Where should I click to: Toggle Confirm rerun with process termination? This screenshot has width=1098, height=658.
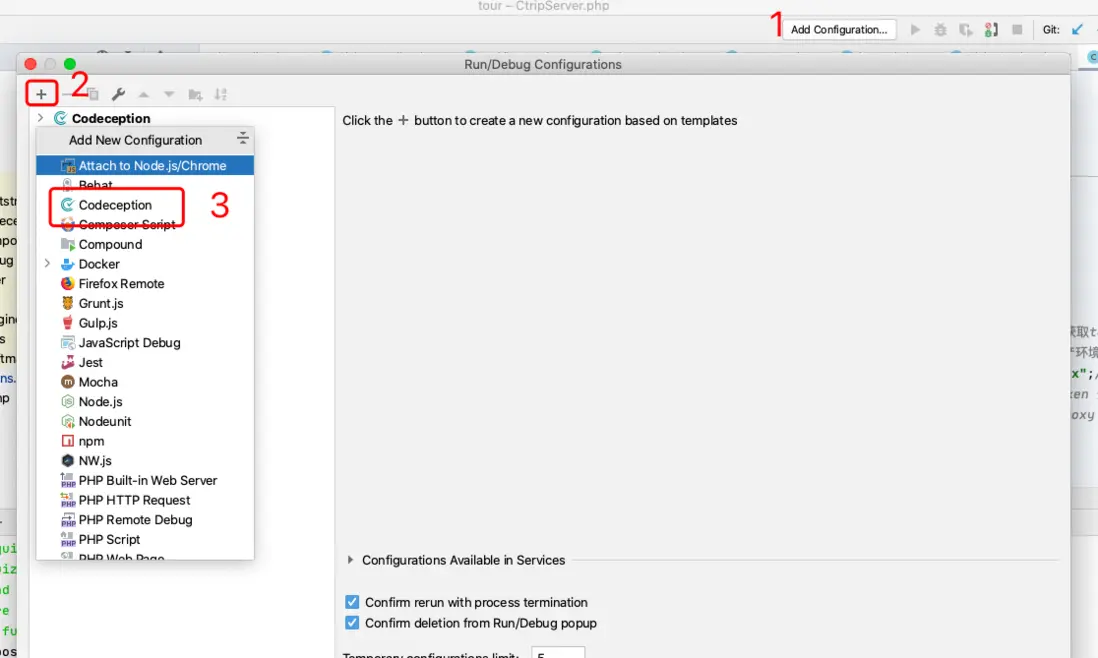[352, 602]
